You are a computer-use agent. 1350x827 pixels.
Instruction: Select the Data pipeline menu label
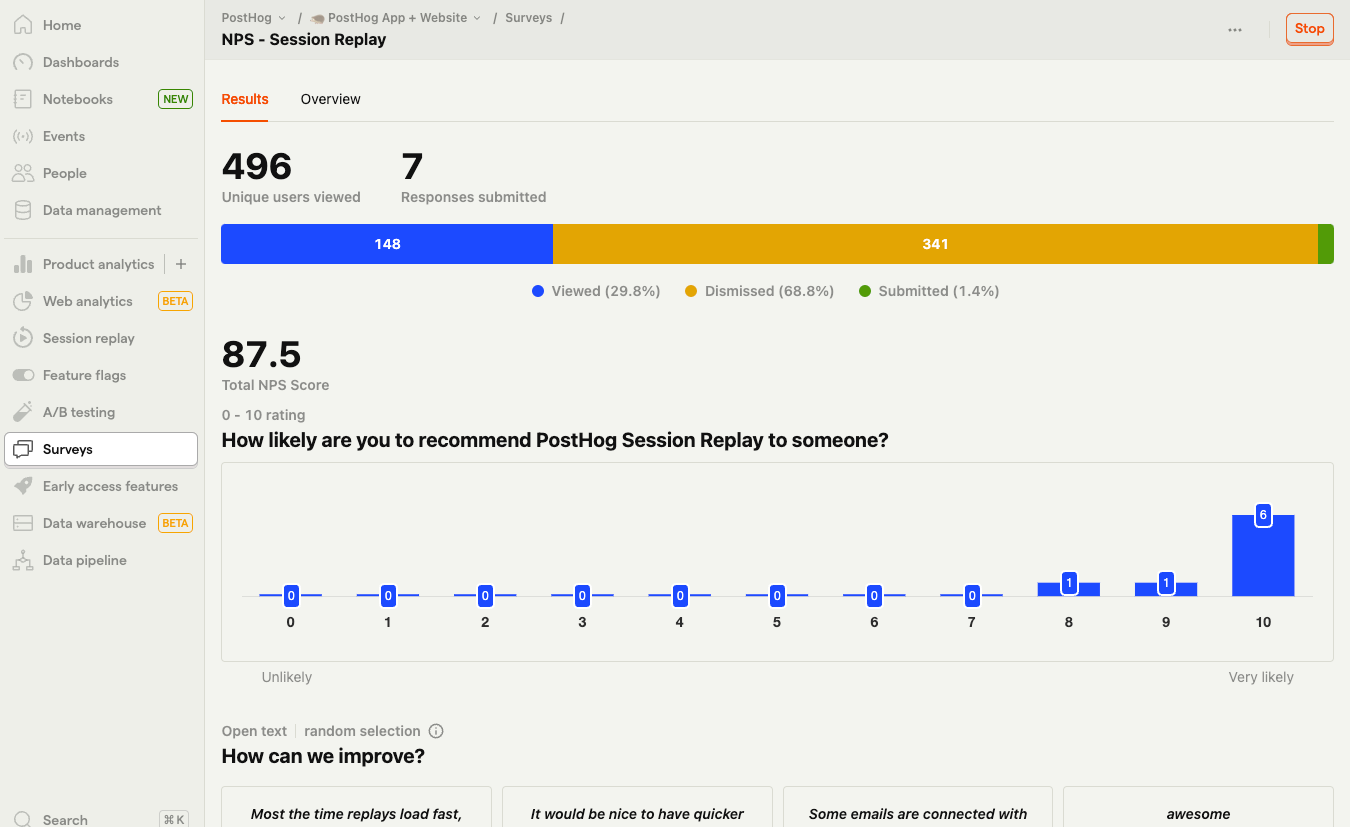pyautogui.click(x=85, y=560)
